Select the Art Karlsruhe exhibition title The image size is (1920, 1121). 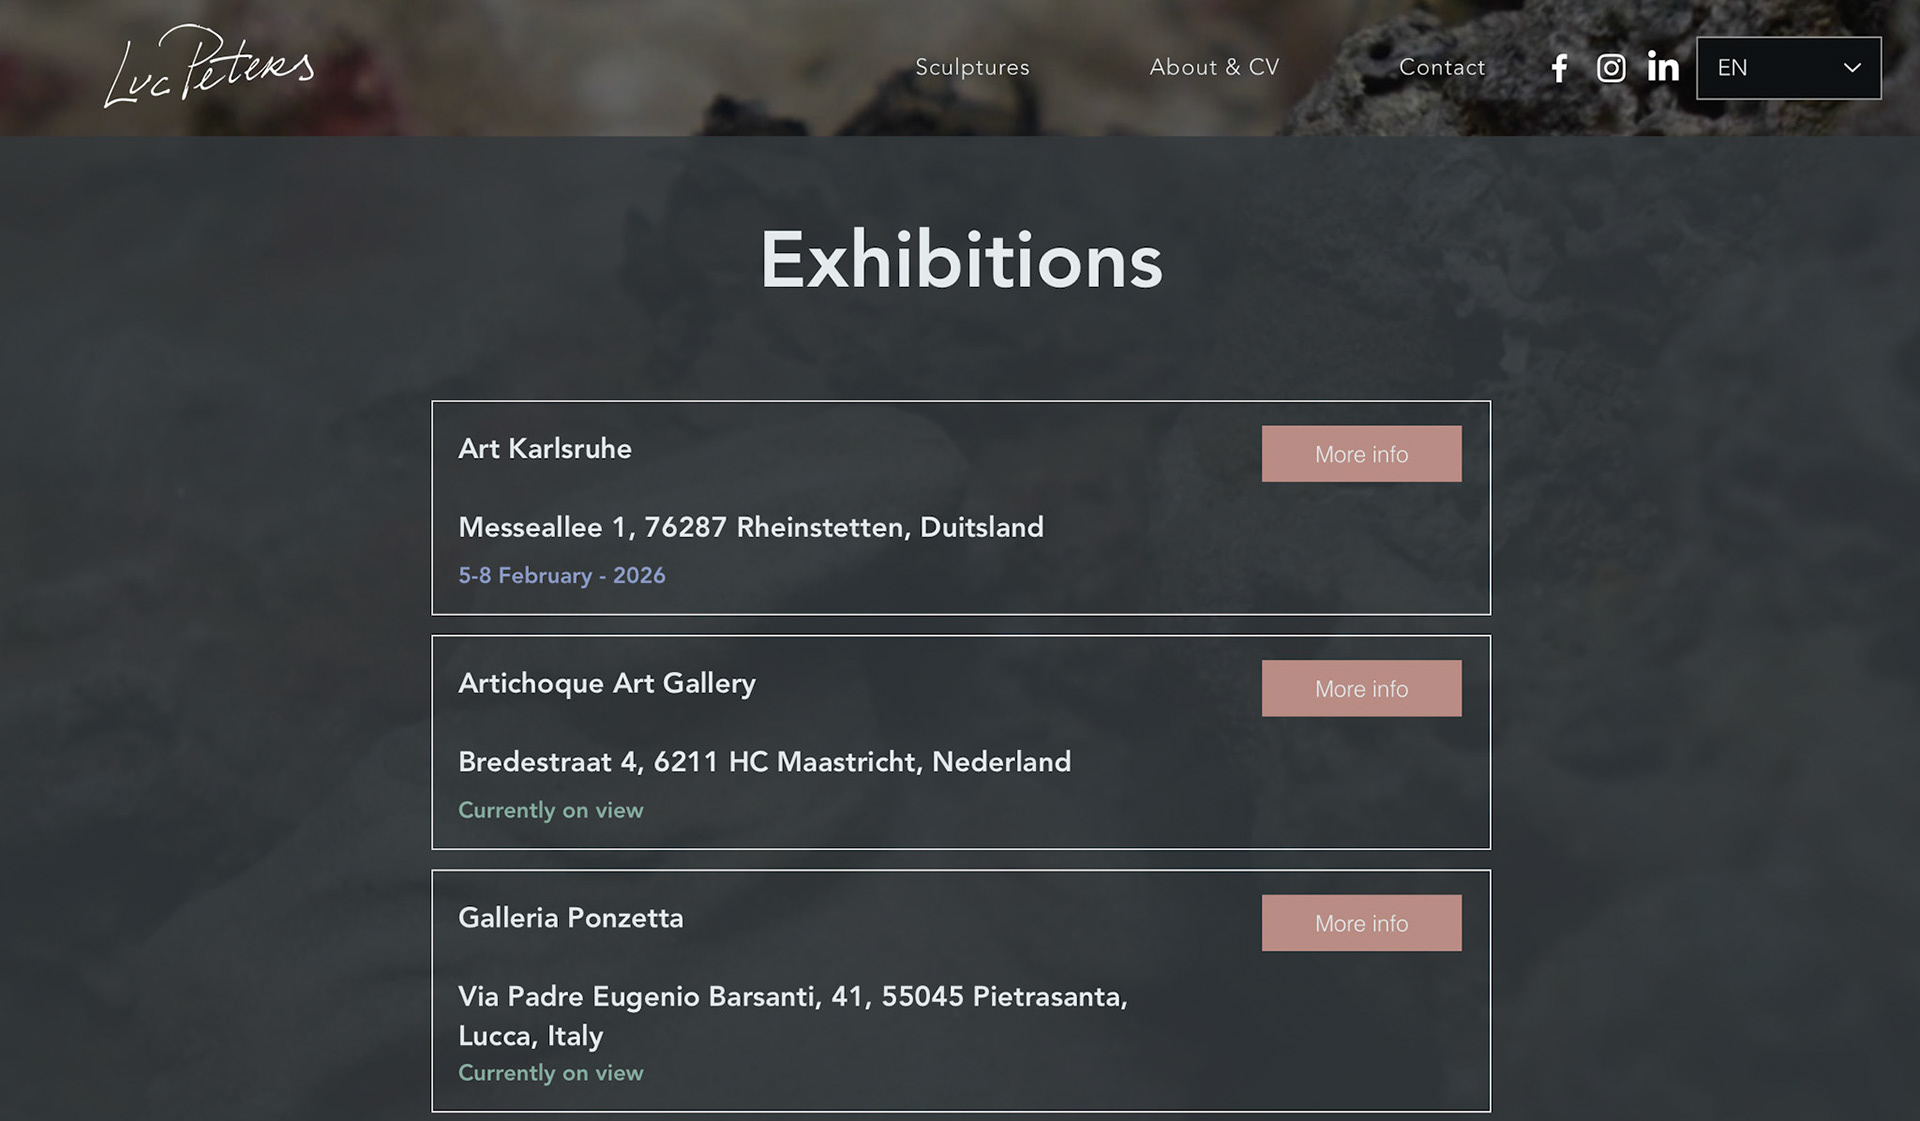pos(545,449)
